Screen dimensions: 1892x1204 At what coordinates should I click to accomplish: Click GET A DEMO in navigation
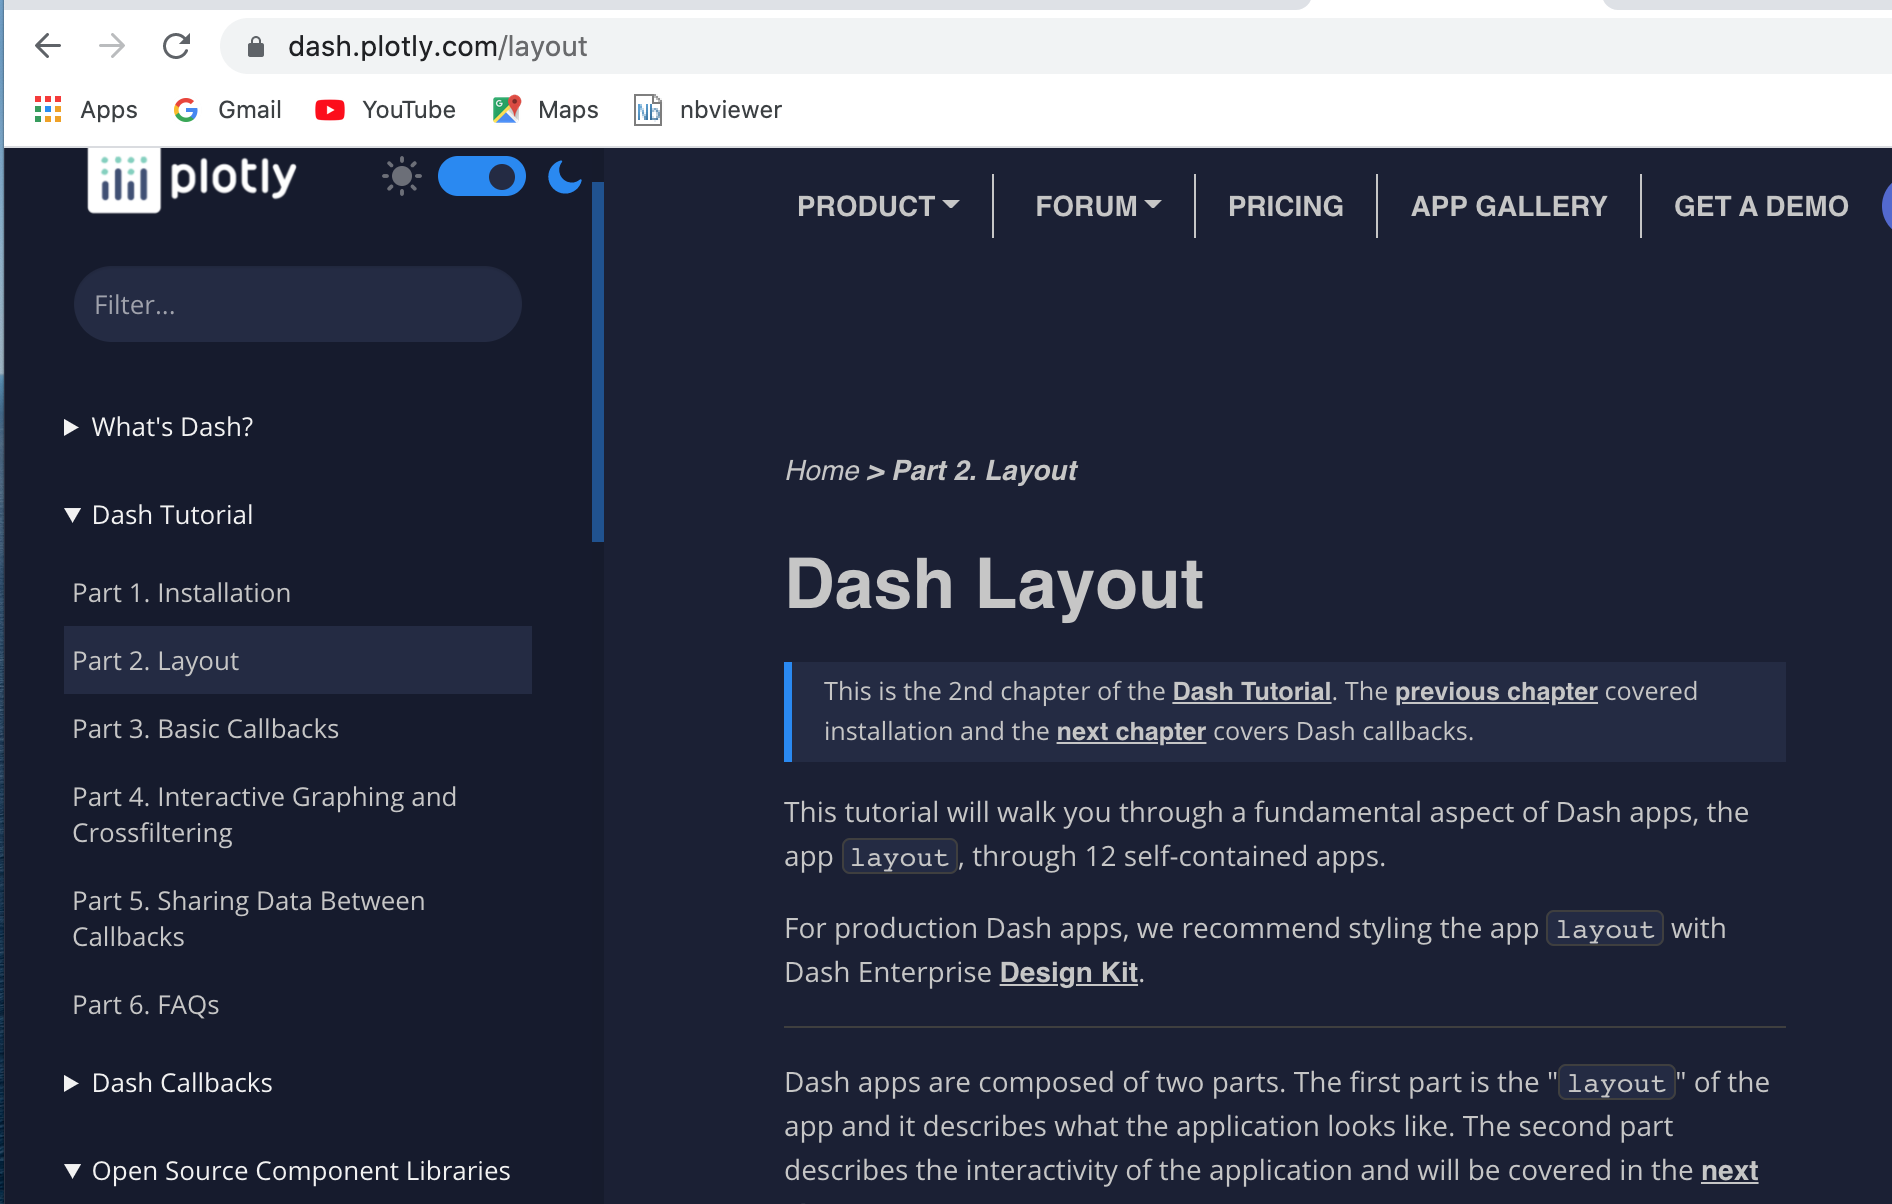pyautogui.click(x=1761, y=206)
